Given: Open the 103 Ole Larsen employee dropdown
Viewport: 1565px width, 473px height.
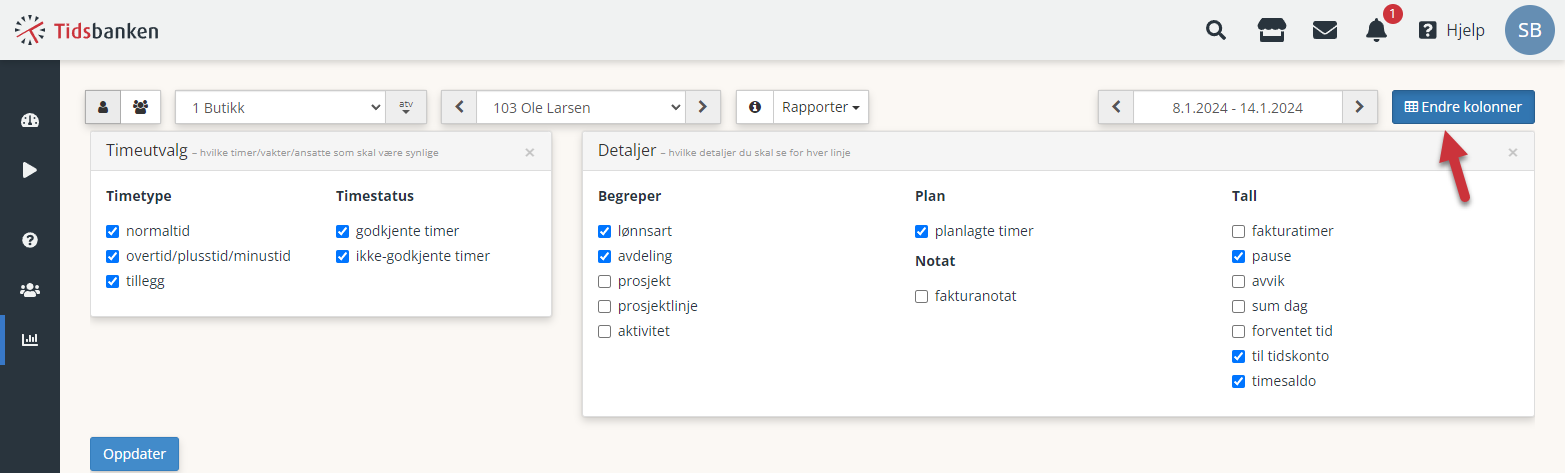Looking at the screenshot, I should pos(581,107).
